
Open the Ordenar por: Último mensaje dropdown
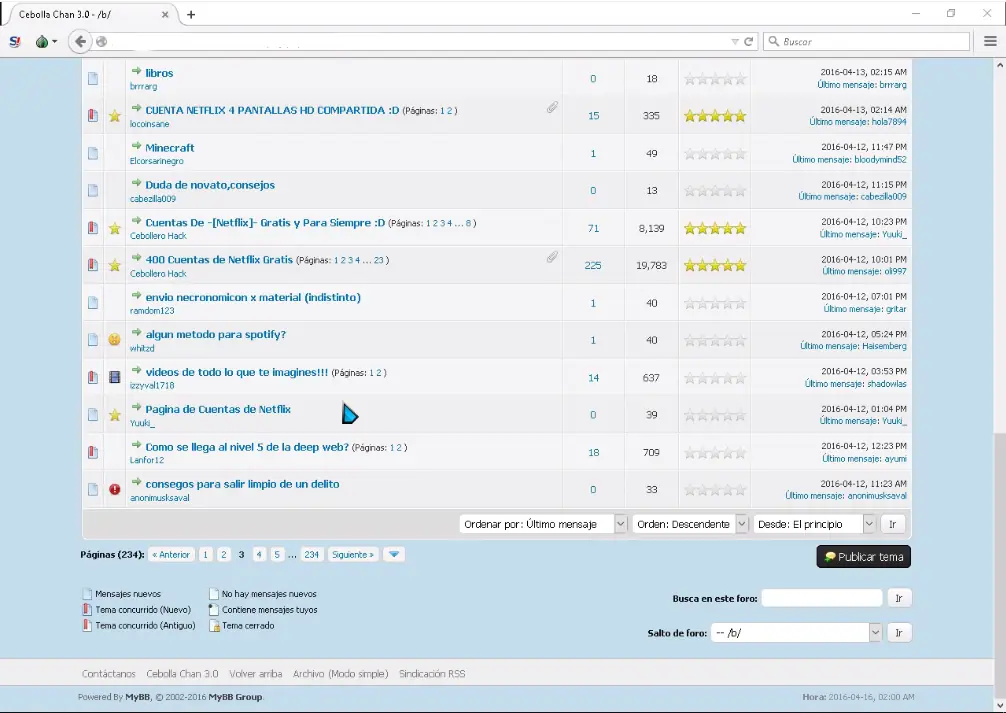tap(543, 524)
